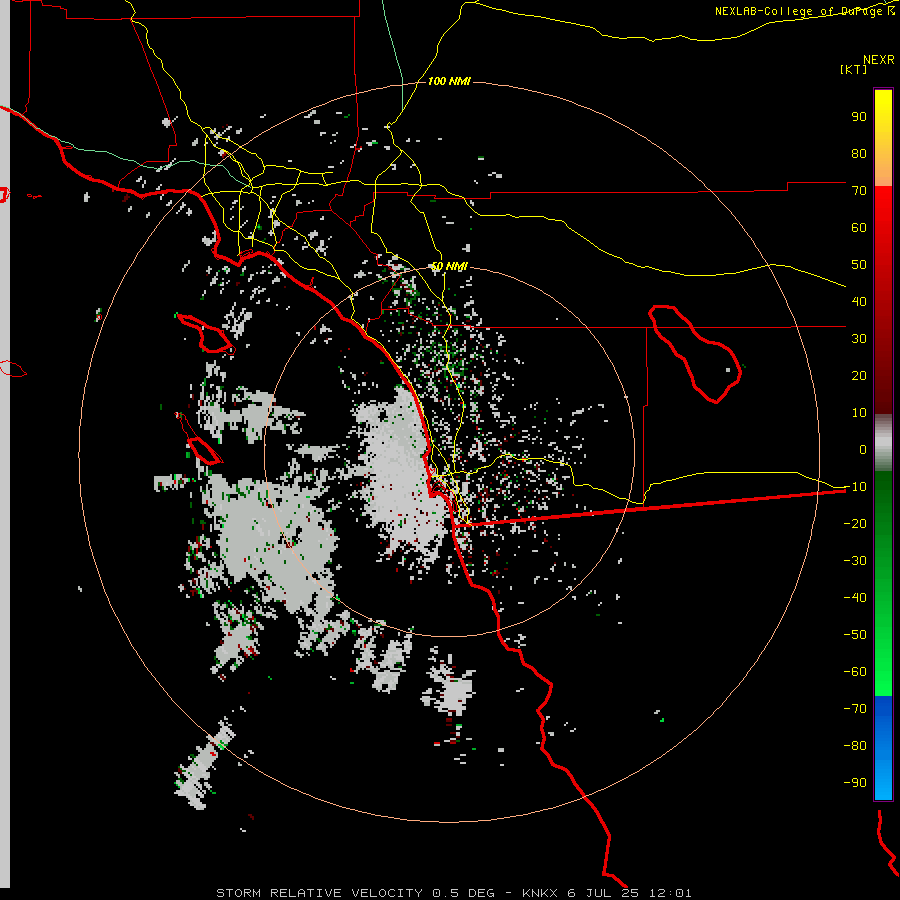Click the -60 value on the velocity scale
Screen dimensions: 900x900
click(855, 672)
